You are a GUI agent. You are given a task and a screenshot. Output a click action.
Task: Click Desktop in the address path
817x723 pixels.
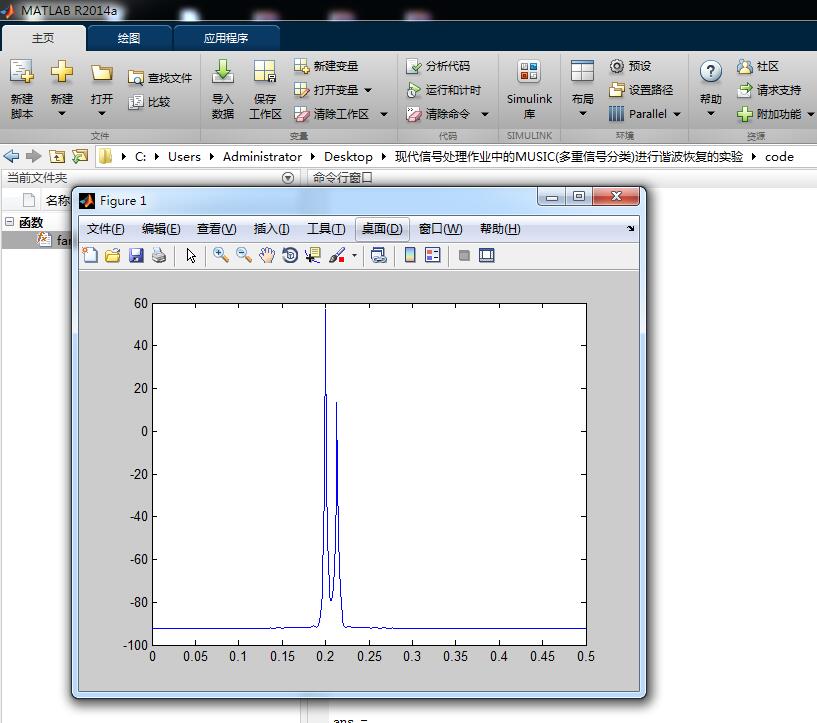click(348, 156)
